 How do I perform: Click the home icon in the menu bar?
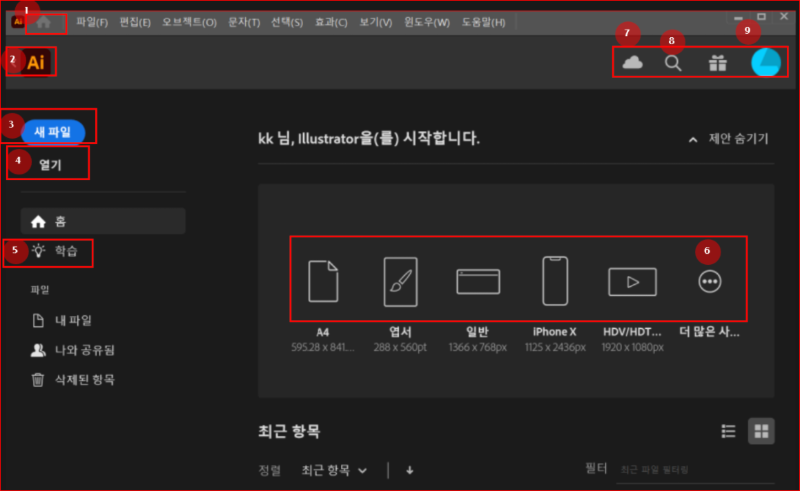click(43, 22)
